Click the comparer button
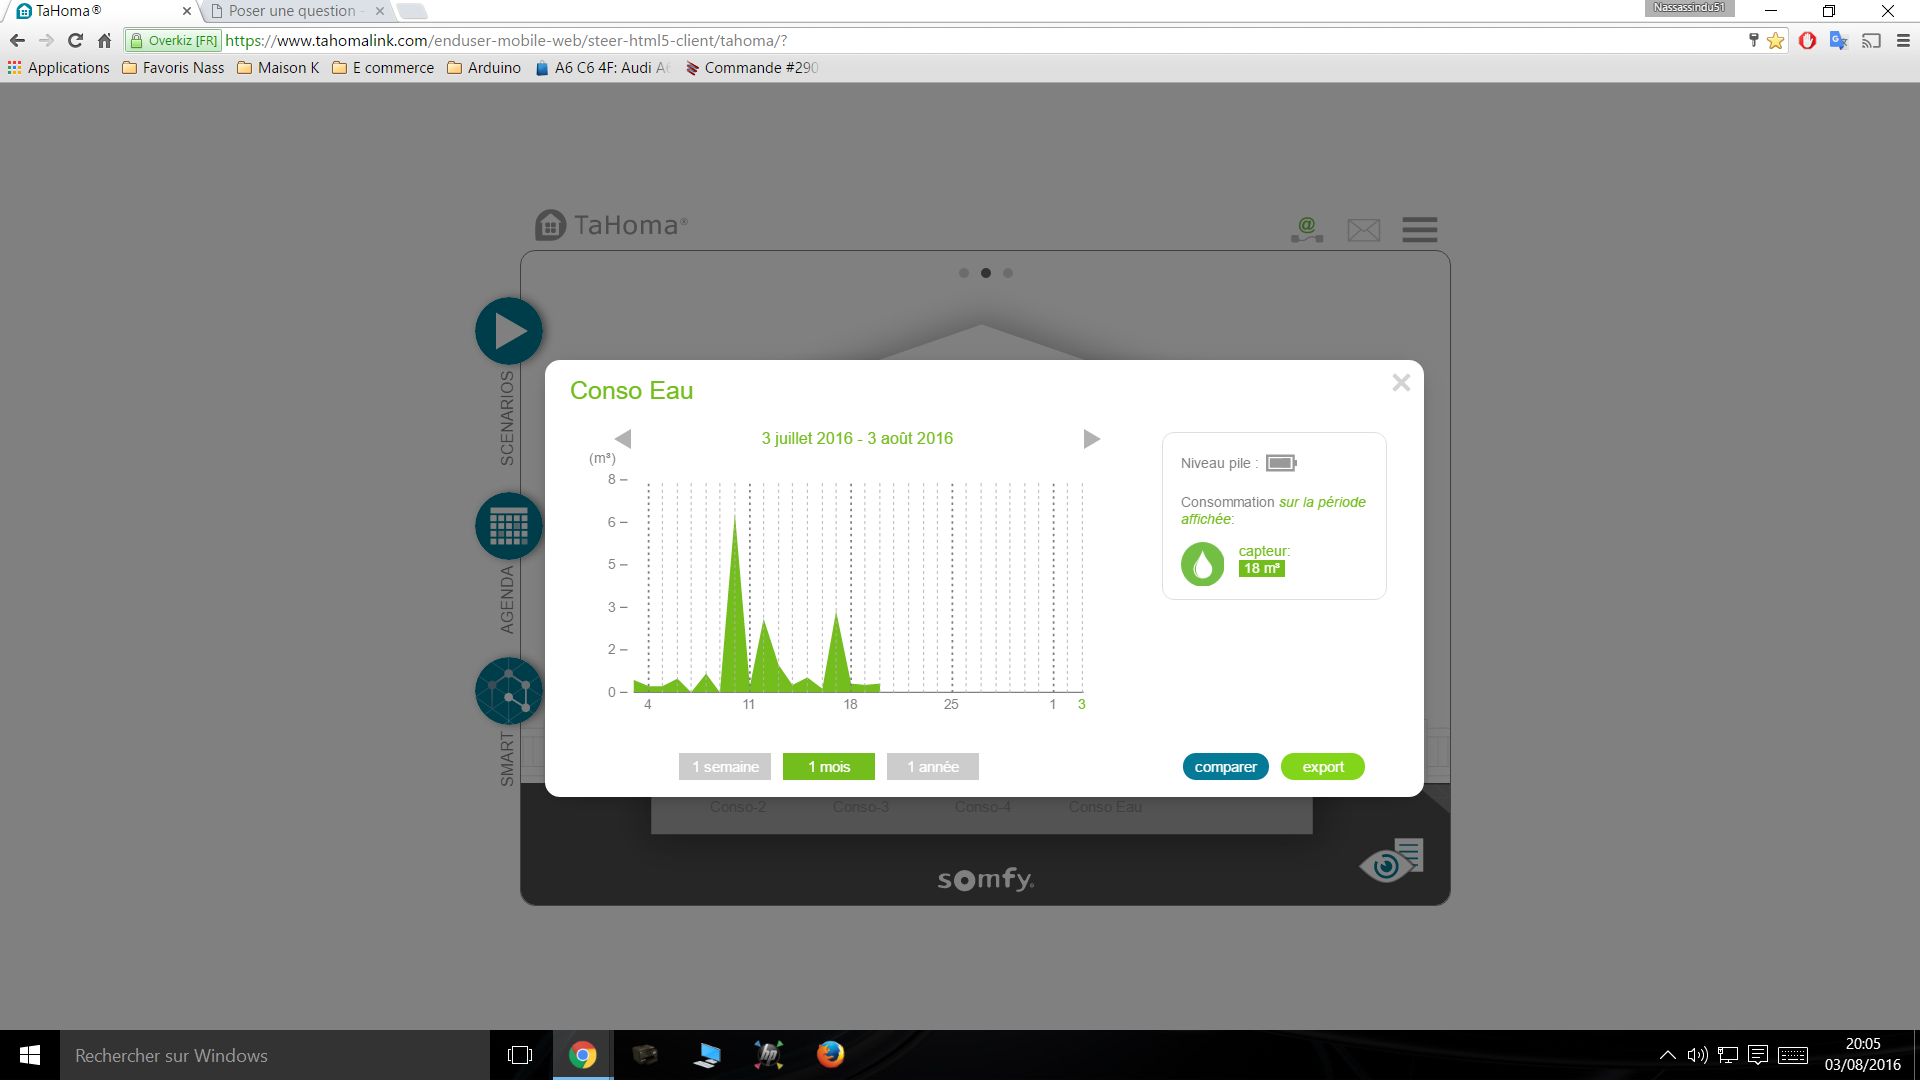 (x=1225, y=767)
